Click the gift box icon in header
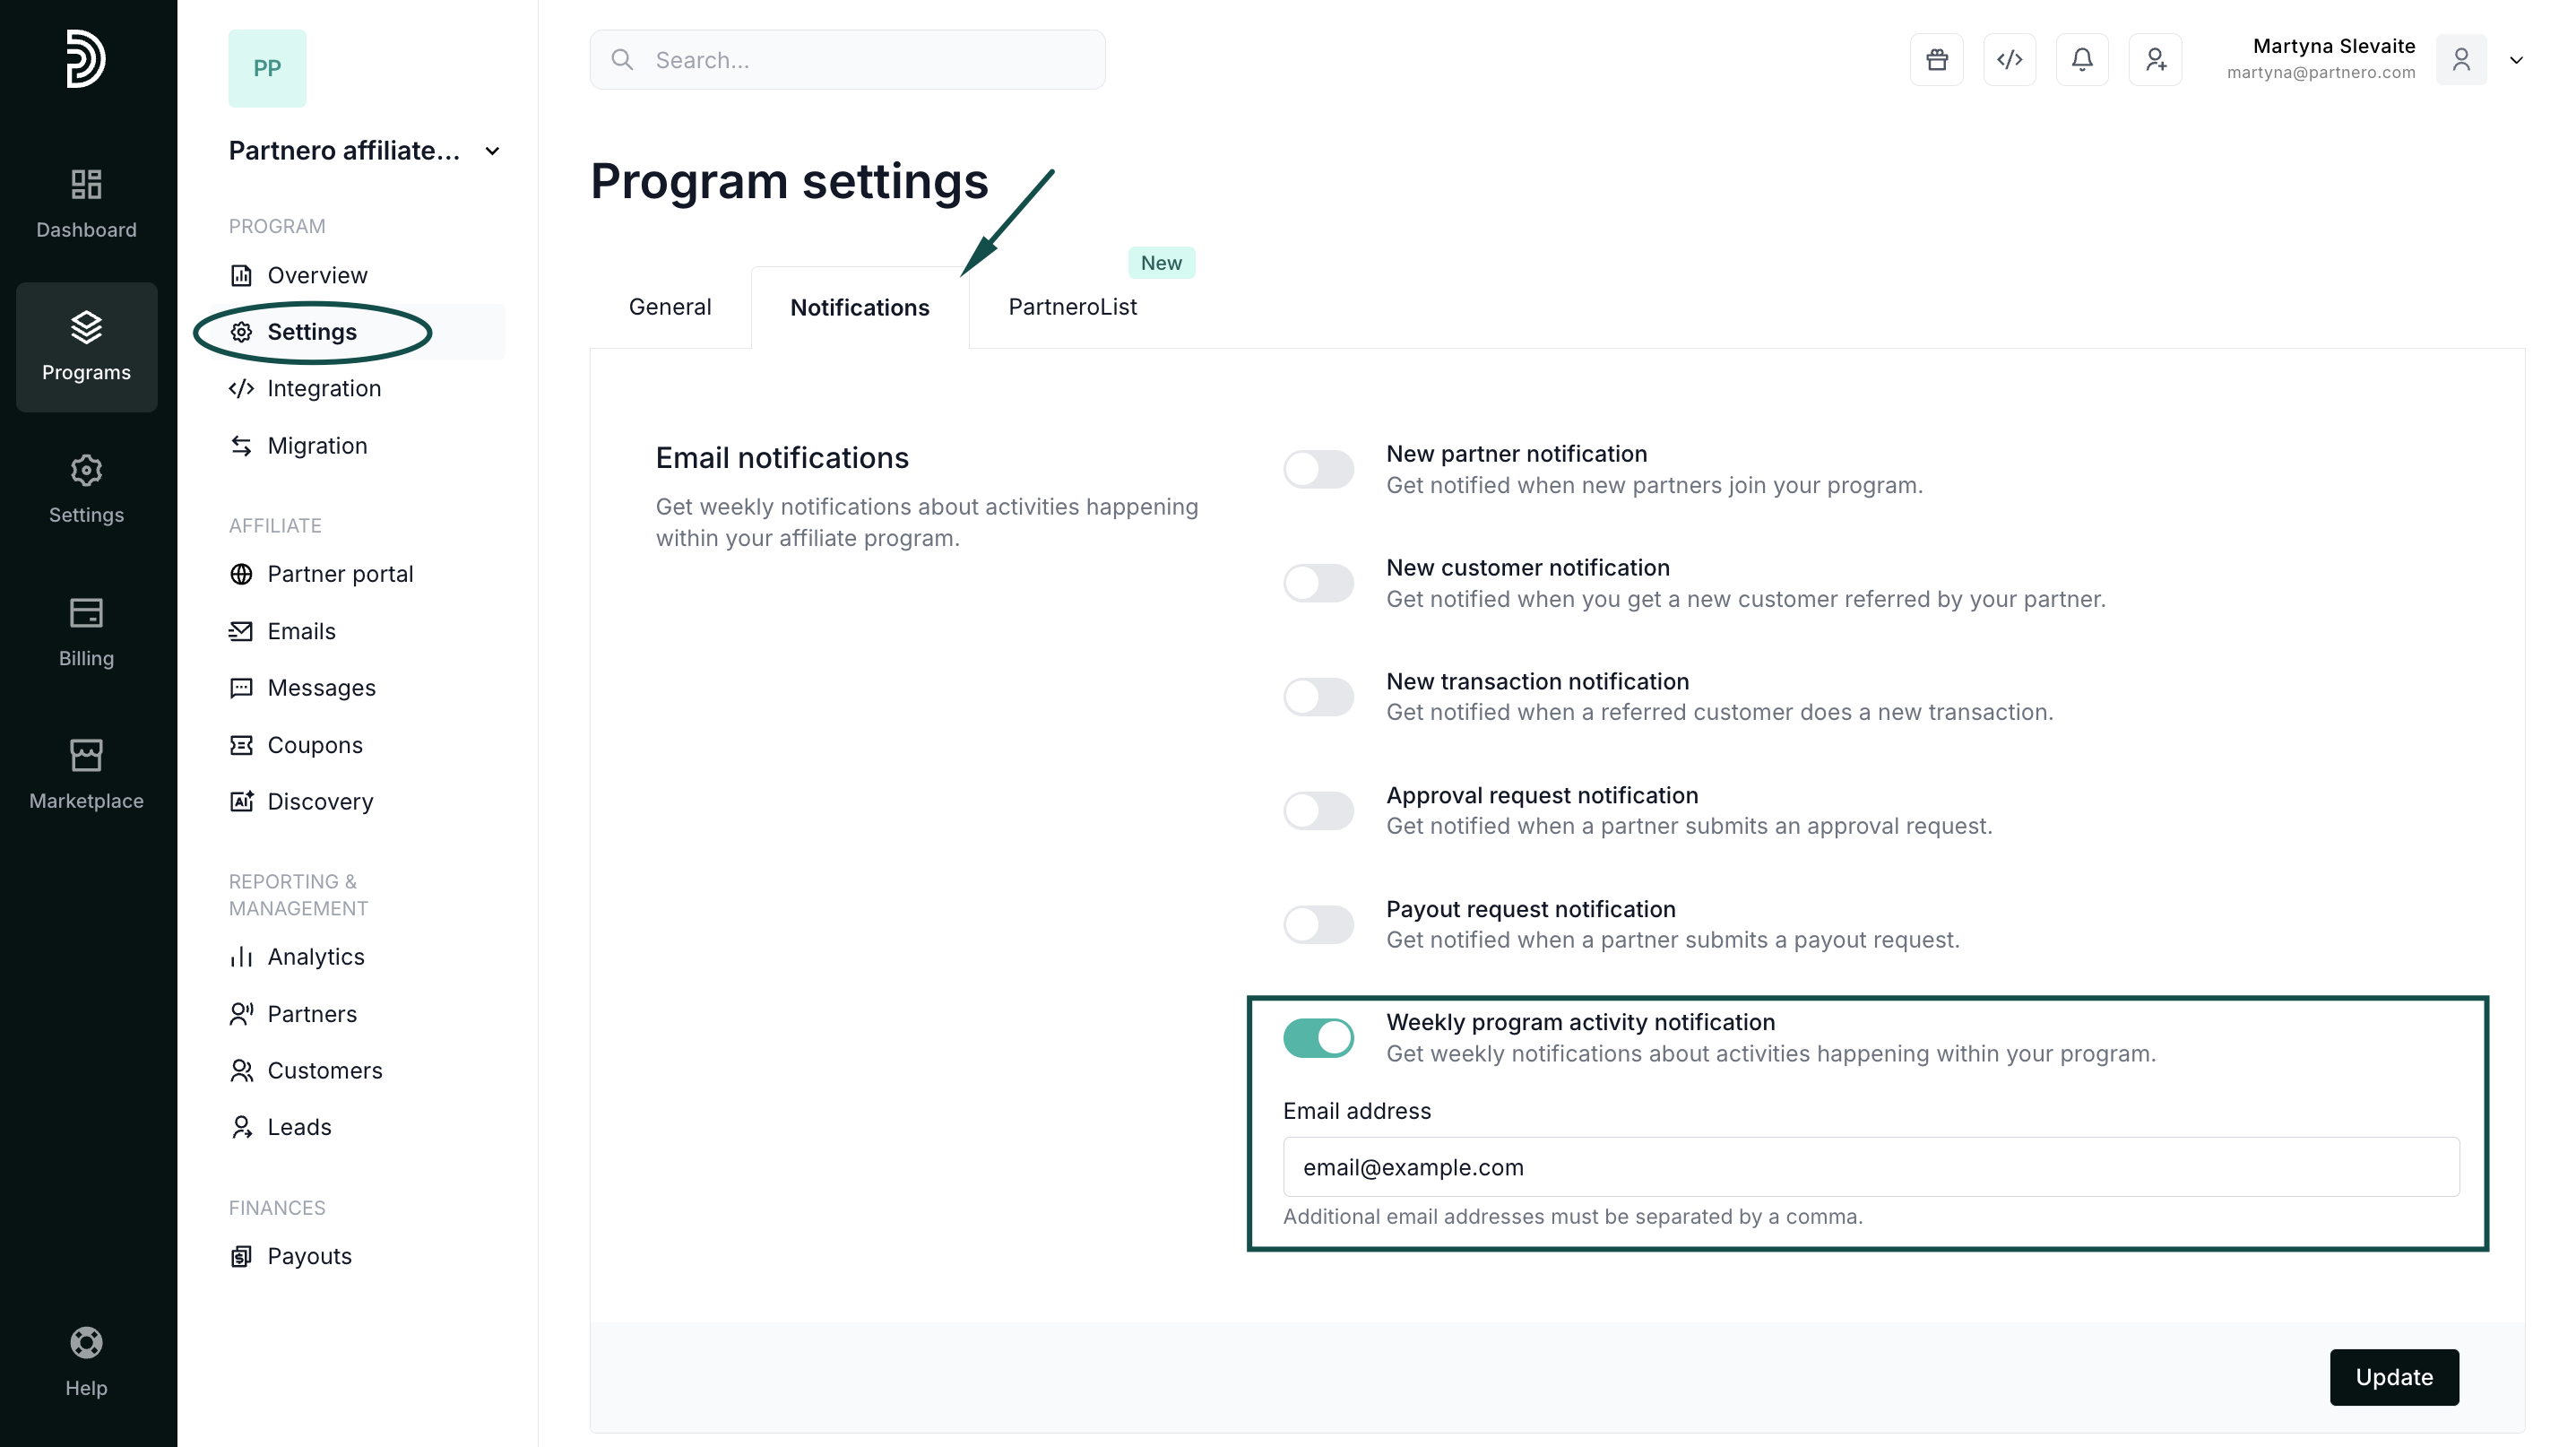The image size is (2576, 1447). click(x=1936, y=60)
